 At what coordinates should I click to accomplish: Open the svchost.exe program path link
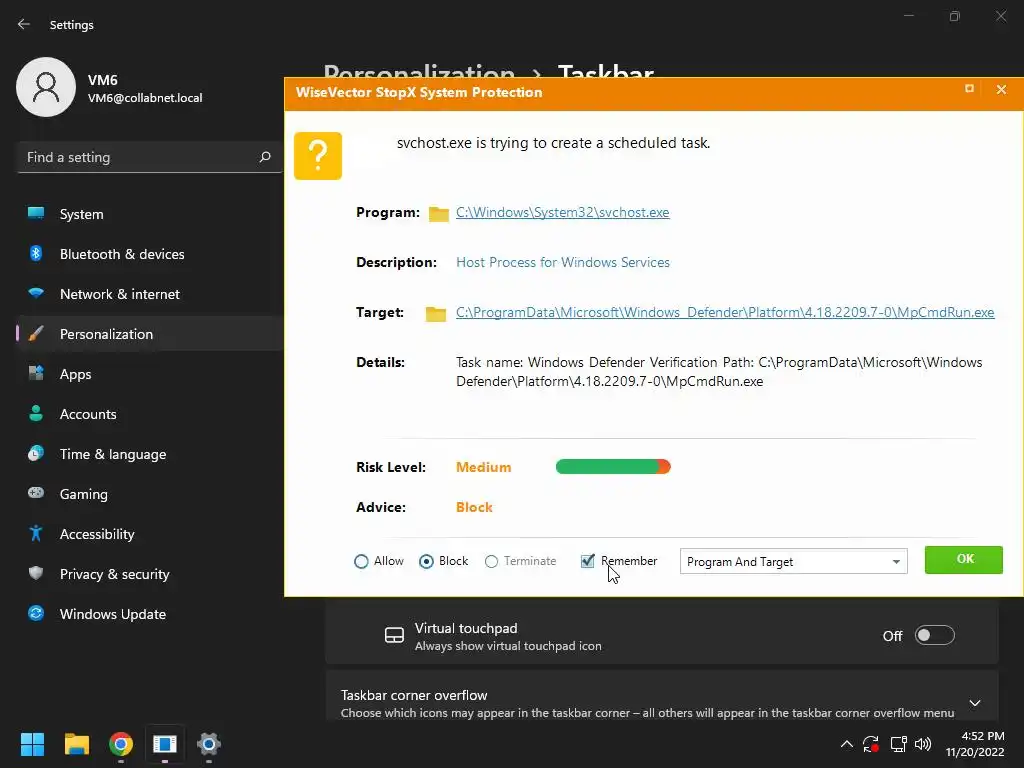pyautogui.click(x=562, y=212)
